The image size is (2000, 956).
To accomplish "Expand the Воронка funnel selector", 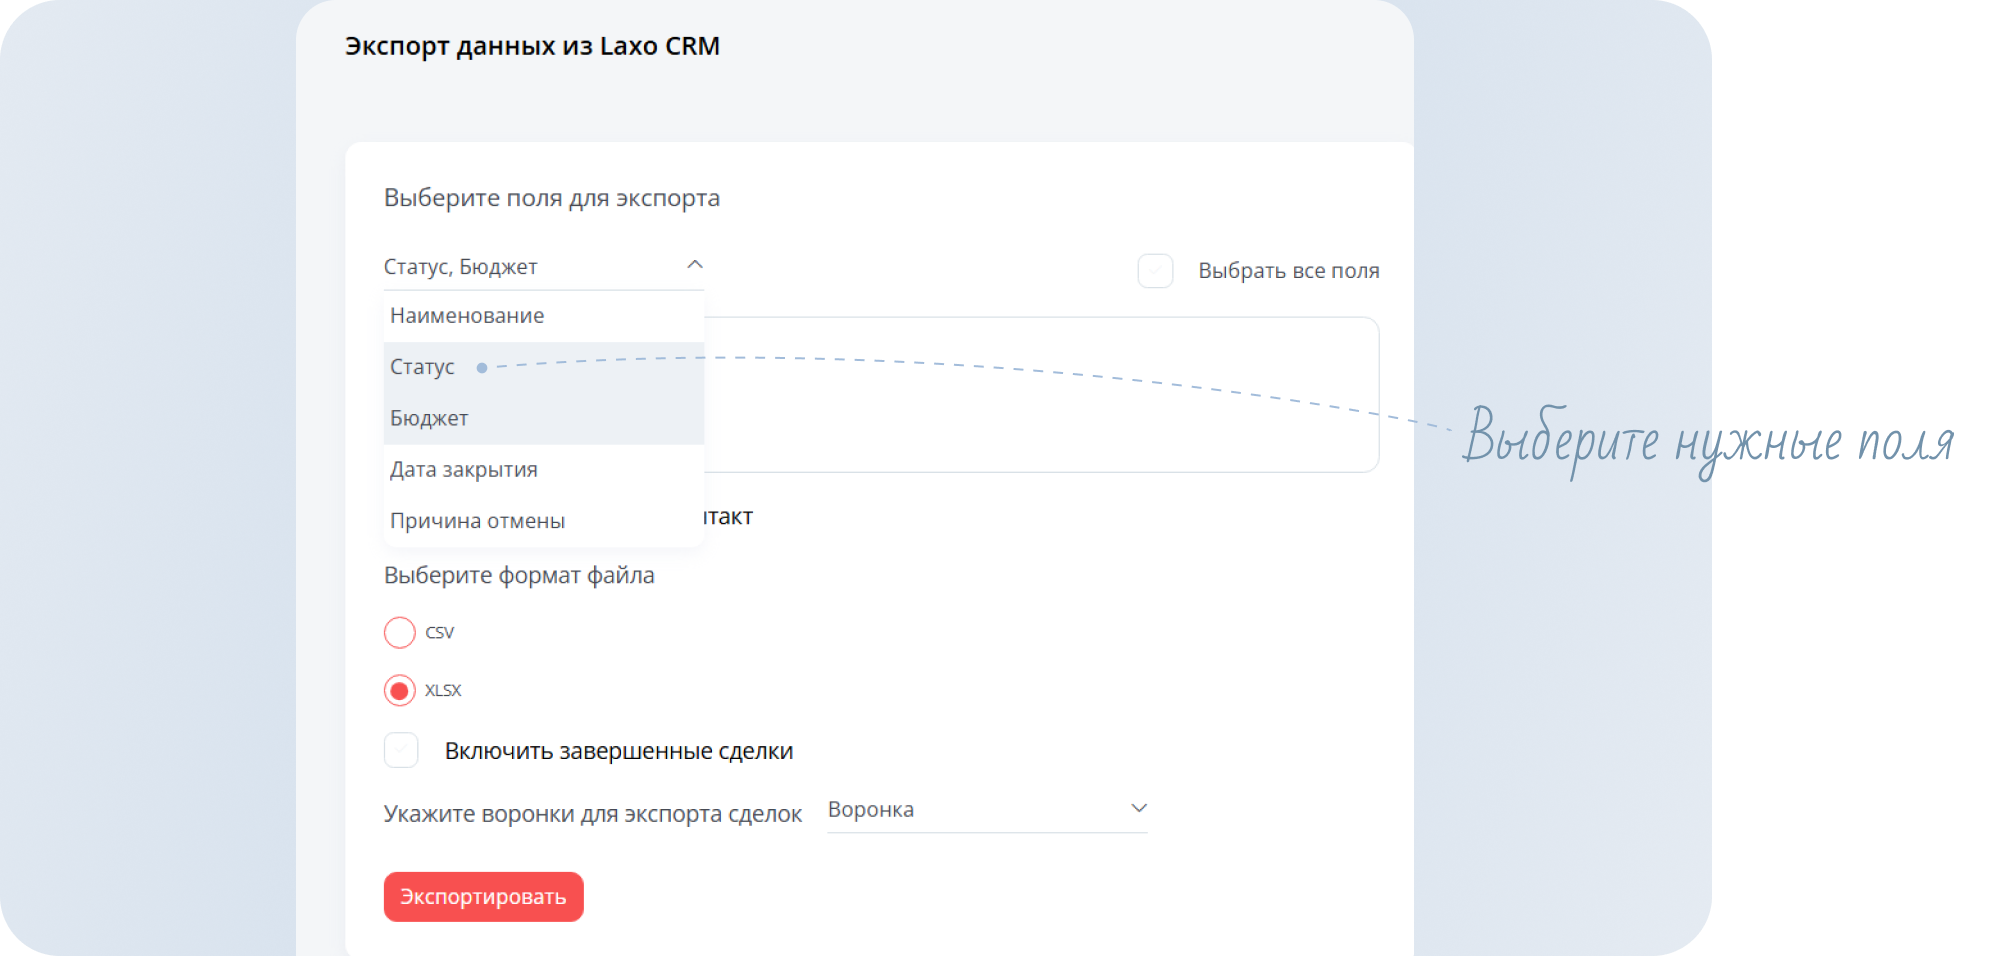I will coord(987,810).
